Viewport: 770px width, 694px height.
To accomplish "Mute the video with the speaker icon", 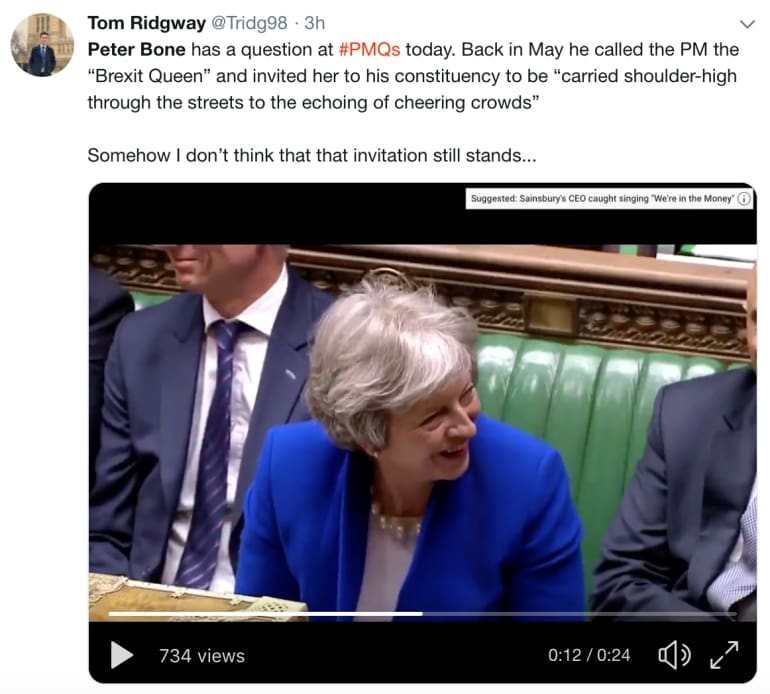I will pos(674,655).
